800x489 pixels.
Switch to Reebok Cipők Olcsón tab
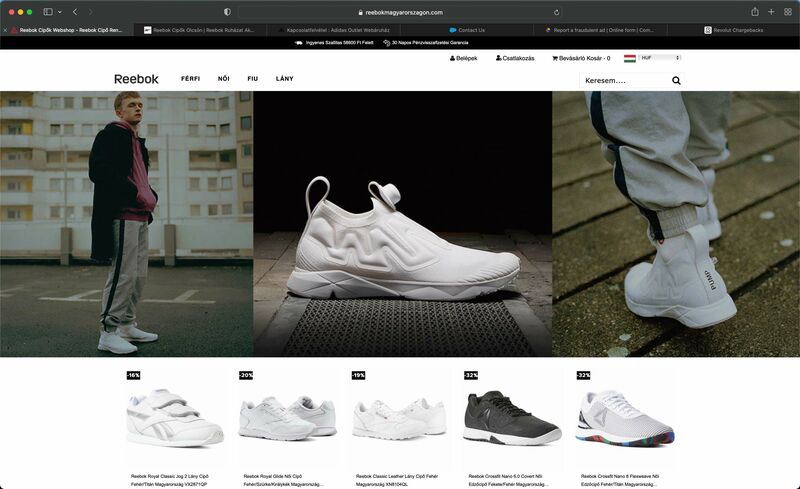[x=200, y=30]
